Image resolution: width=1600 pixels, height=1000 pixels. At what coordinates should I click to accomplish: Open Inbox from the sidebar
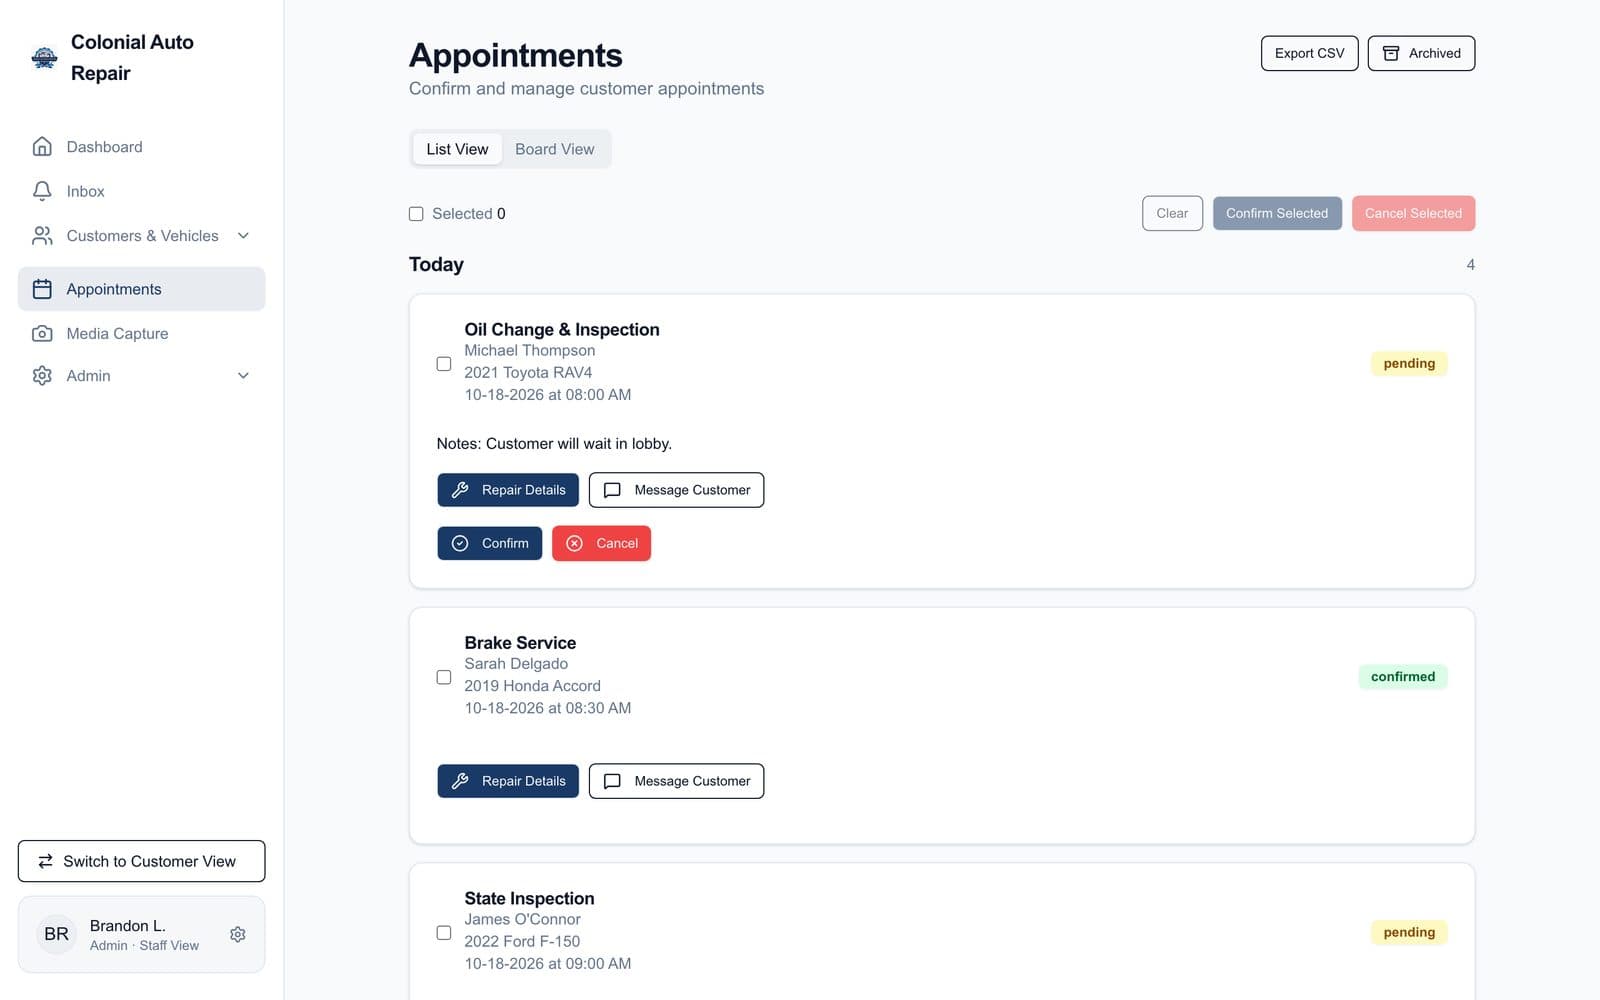(x=141, y=191)
